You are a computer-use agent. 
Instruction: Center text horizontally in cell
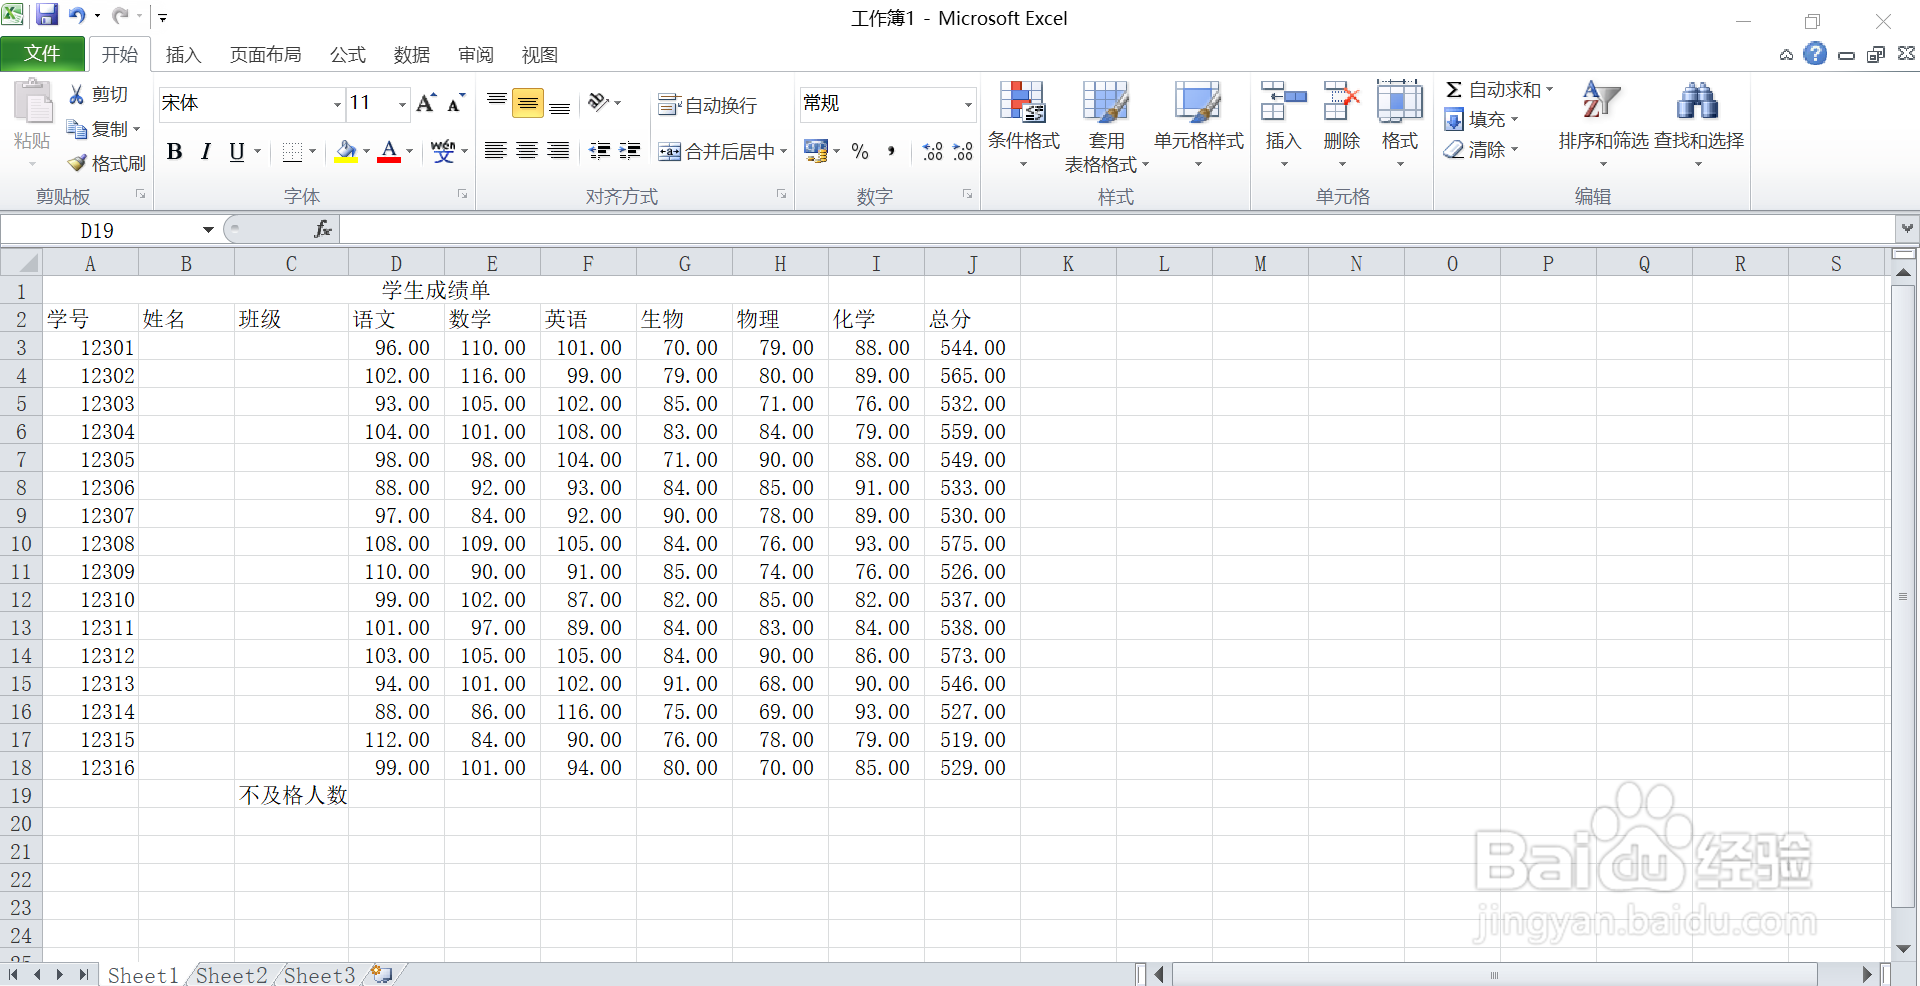[527, 151]
